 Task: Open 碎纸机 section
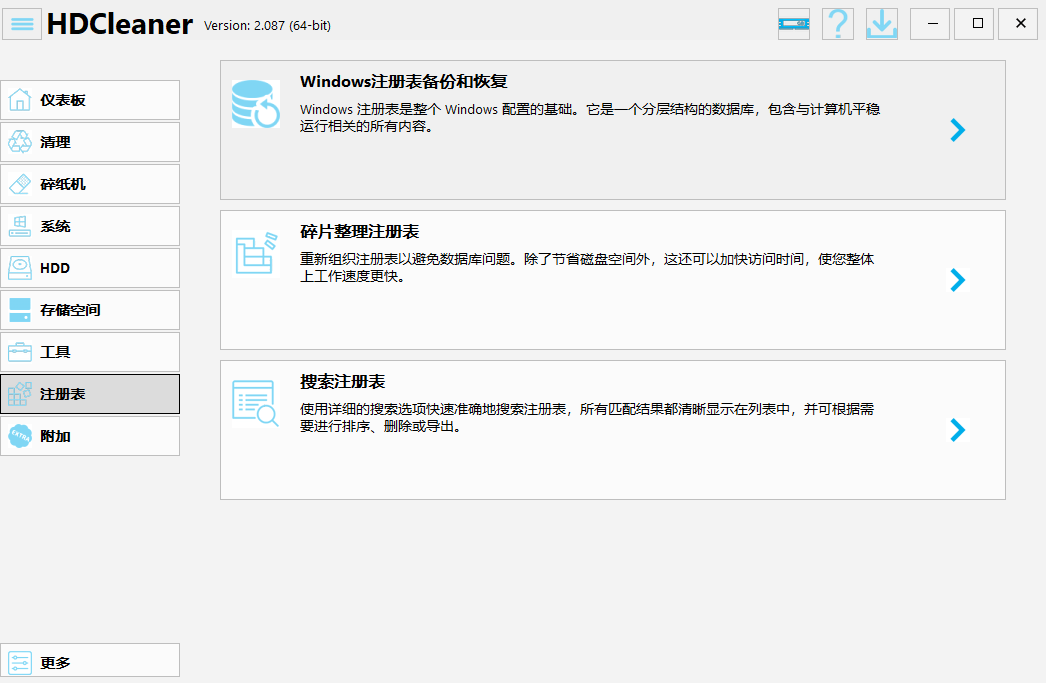(90, 184)
